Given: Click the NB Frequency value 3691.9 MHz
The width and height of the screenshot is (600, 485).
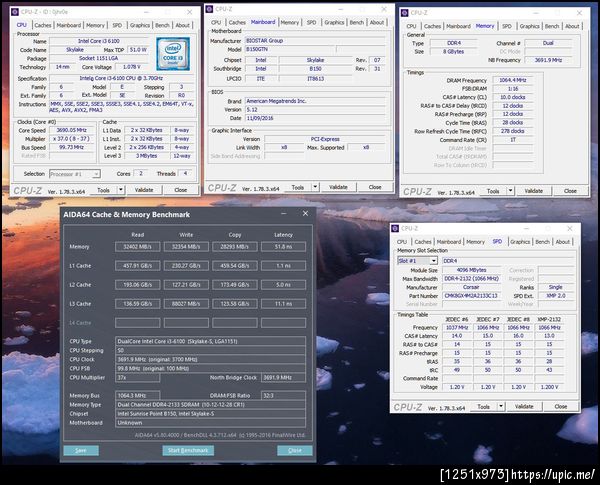Looking at the screenshot, I should pyautogui.click(x=548, y=60).
